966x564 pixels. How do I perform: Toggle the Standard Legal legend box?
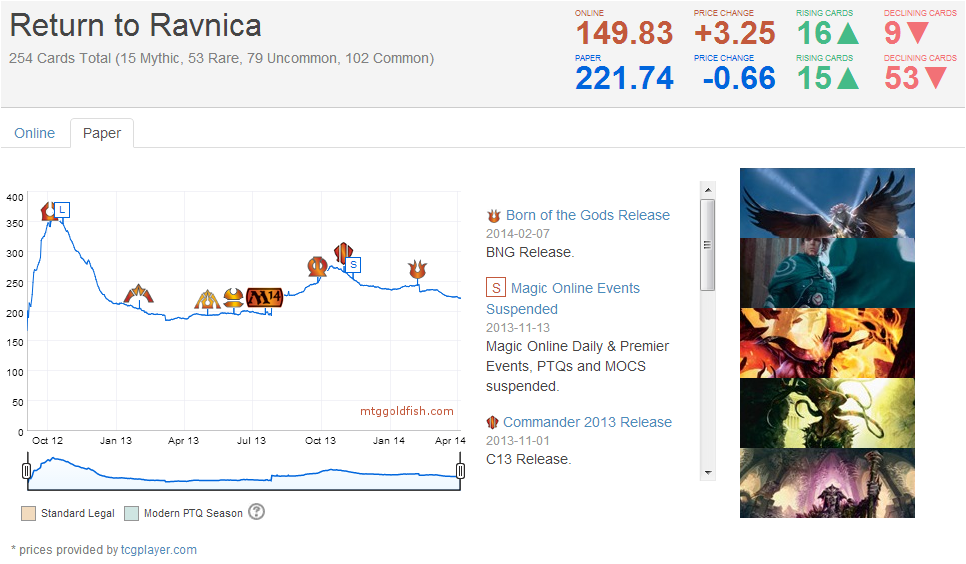point(28,513)
